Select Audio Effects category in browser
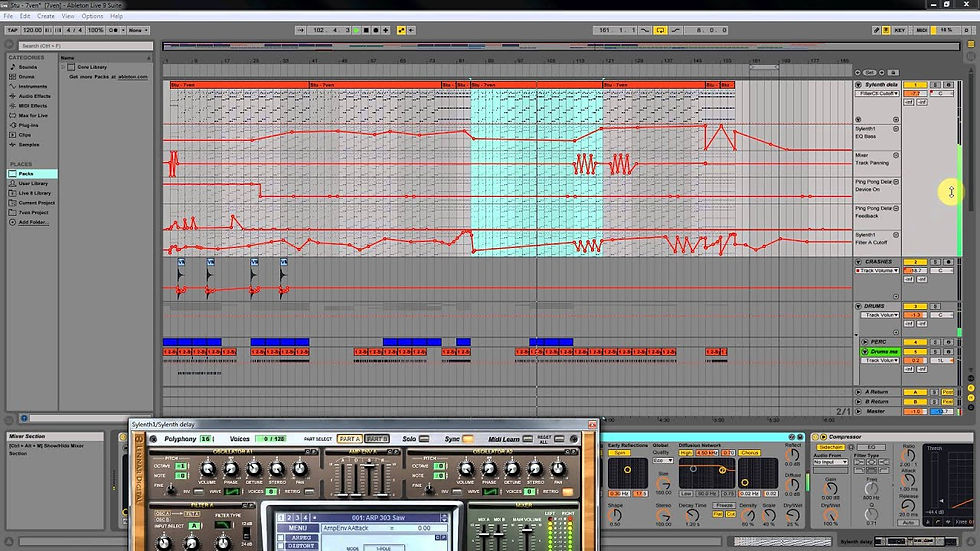 (34, 96)
